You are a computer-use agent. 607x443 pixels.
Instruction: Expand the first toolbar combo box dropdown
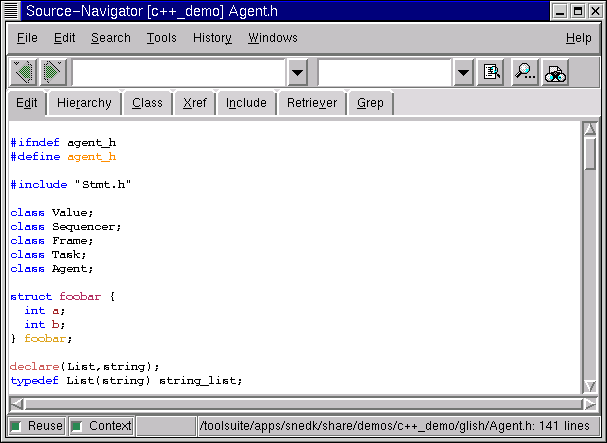pyautogui.click(x=297, y=72)
